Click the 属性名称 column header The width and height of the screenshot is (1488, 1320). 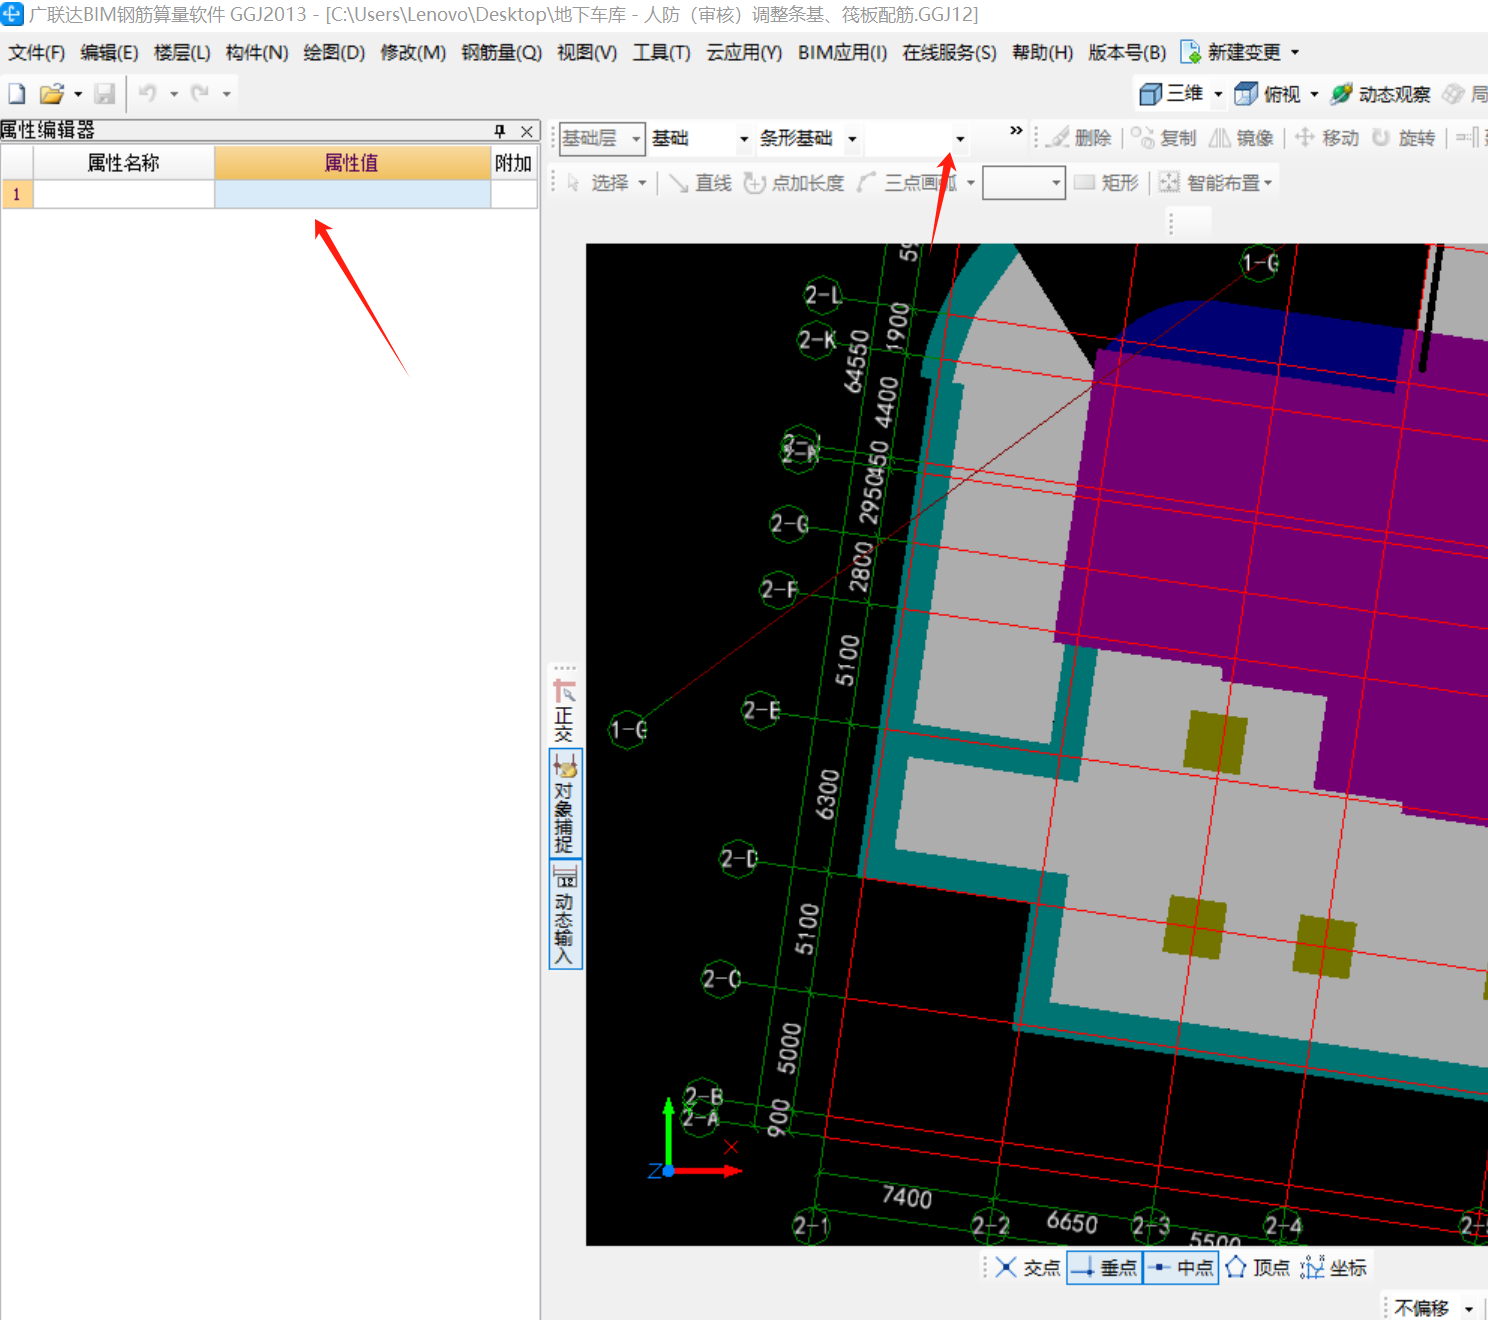[124, 163]
